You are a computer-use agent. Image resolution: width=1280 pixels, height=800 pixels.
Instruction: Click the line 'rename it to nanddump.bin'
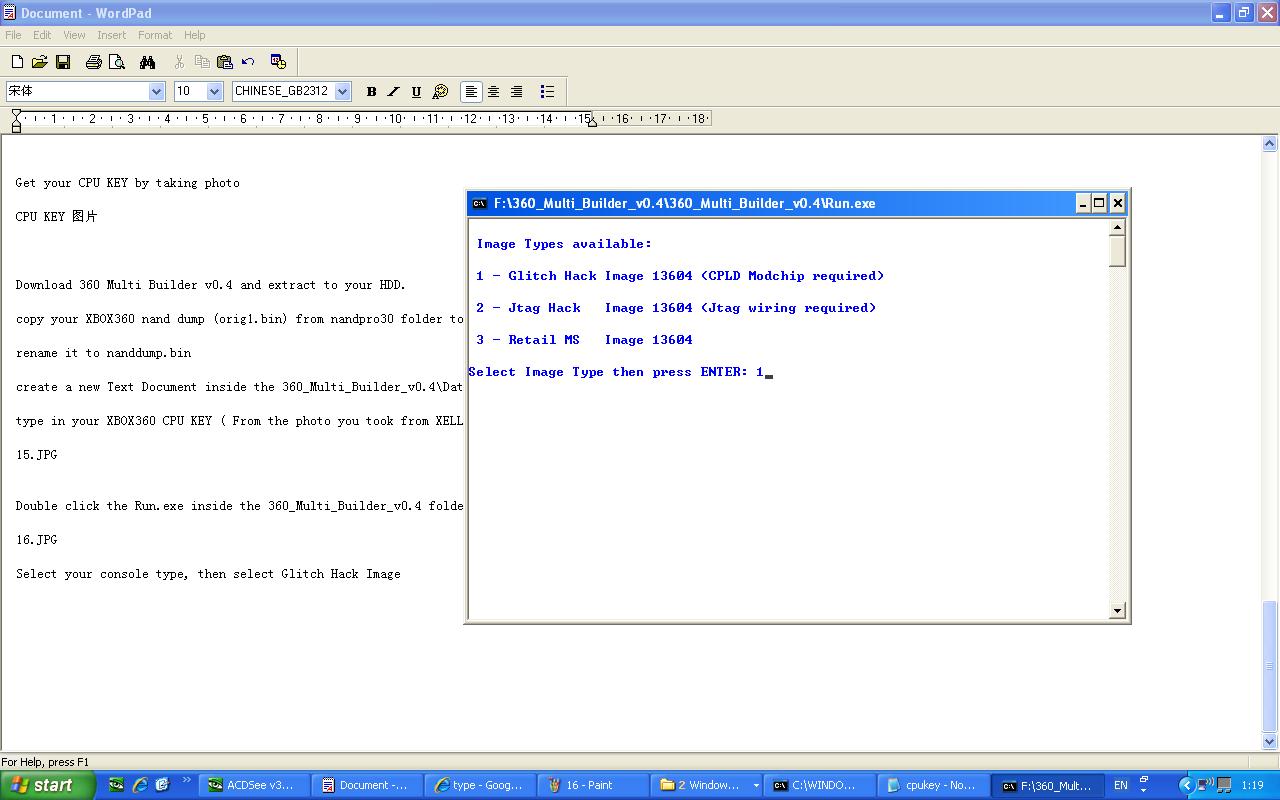pyautogui.click(x=103, y=353)
